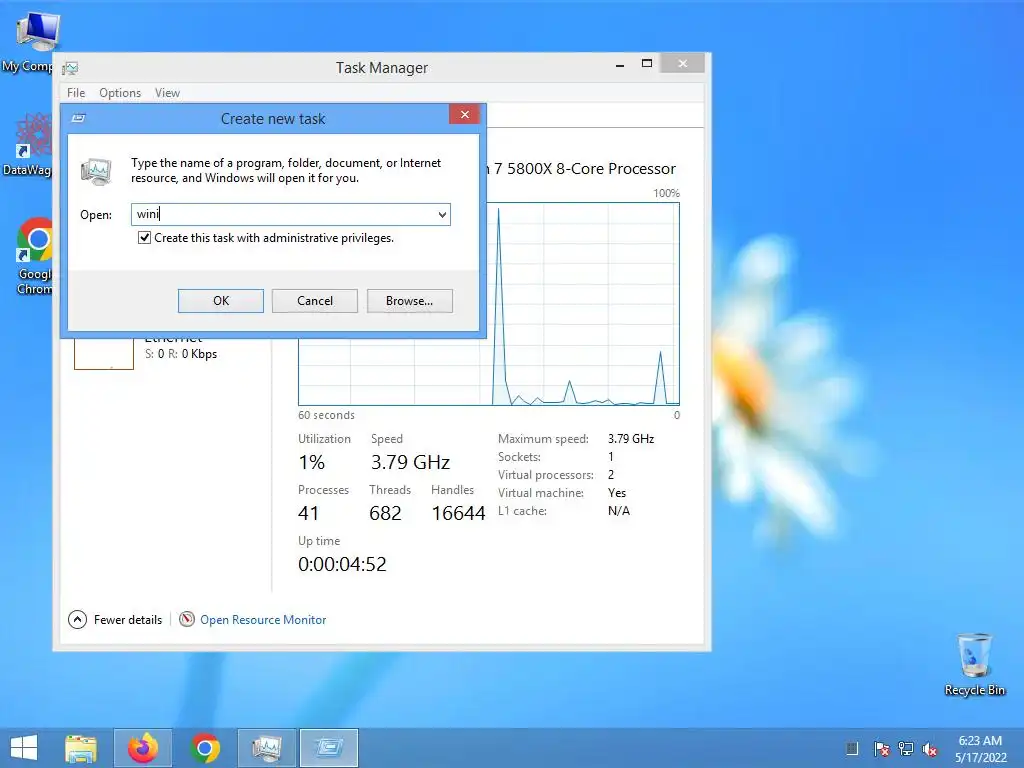Click the 3.79 GHz speed value
Viewport: 1024px width, 768px height.
[x=410, y=462]
